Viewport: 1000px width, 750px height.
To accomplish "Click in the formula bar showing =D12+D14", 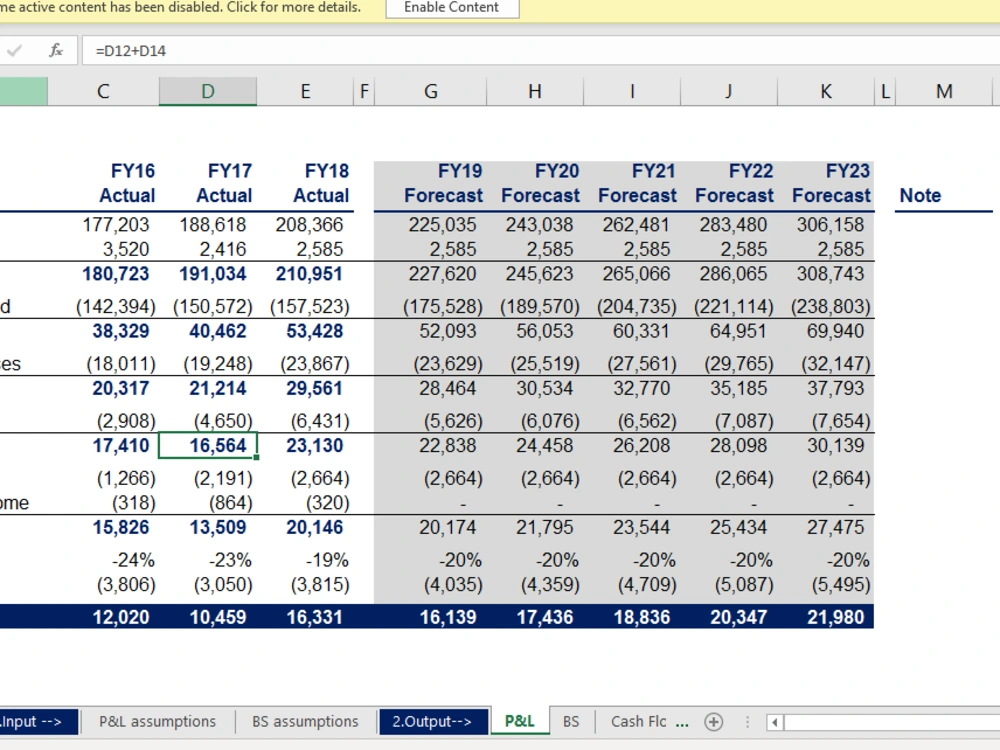I will pyautogui.click(x=541, y=50).
